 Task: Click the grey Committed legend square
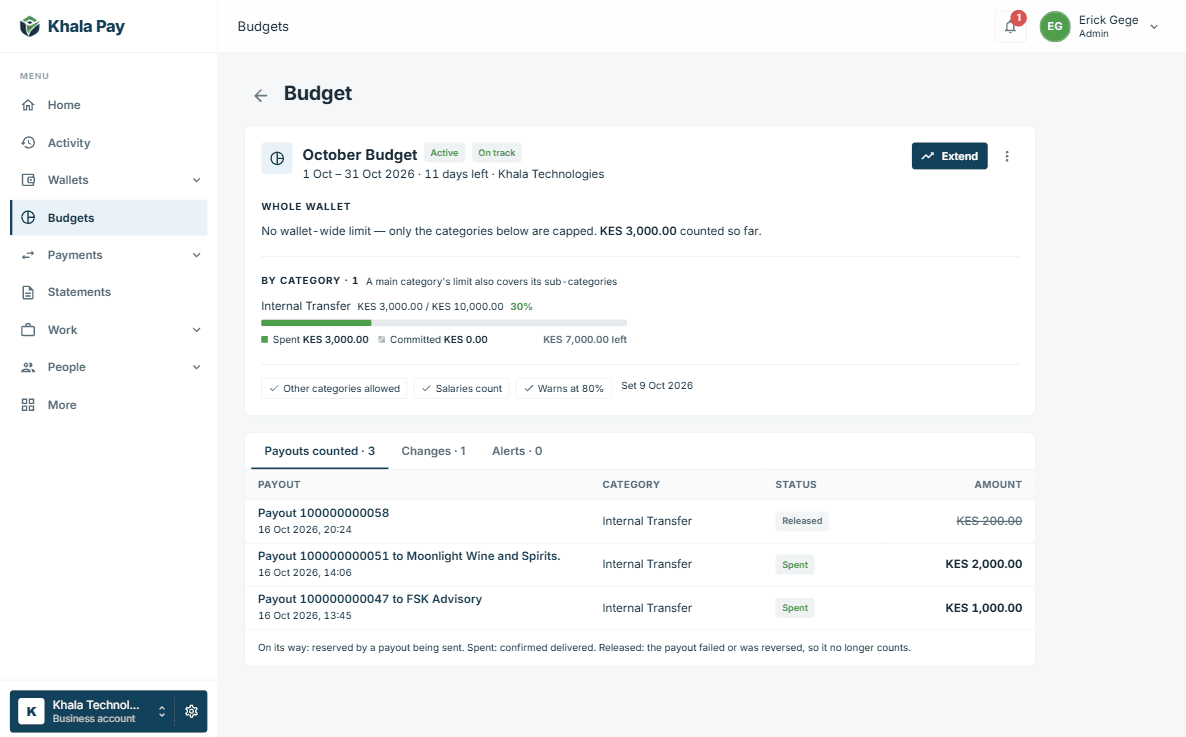point(382,340)
